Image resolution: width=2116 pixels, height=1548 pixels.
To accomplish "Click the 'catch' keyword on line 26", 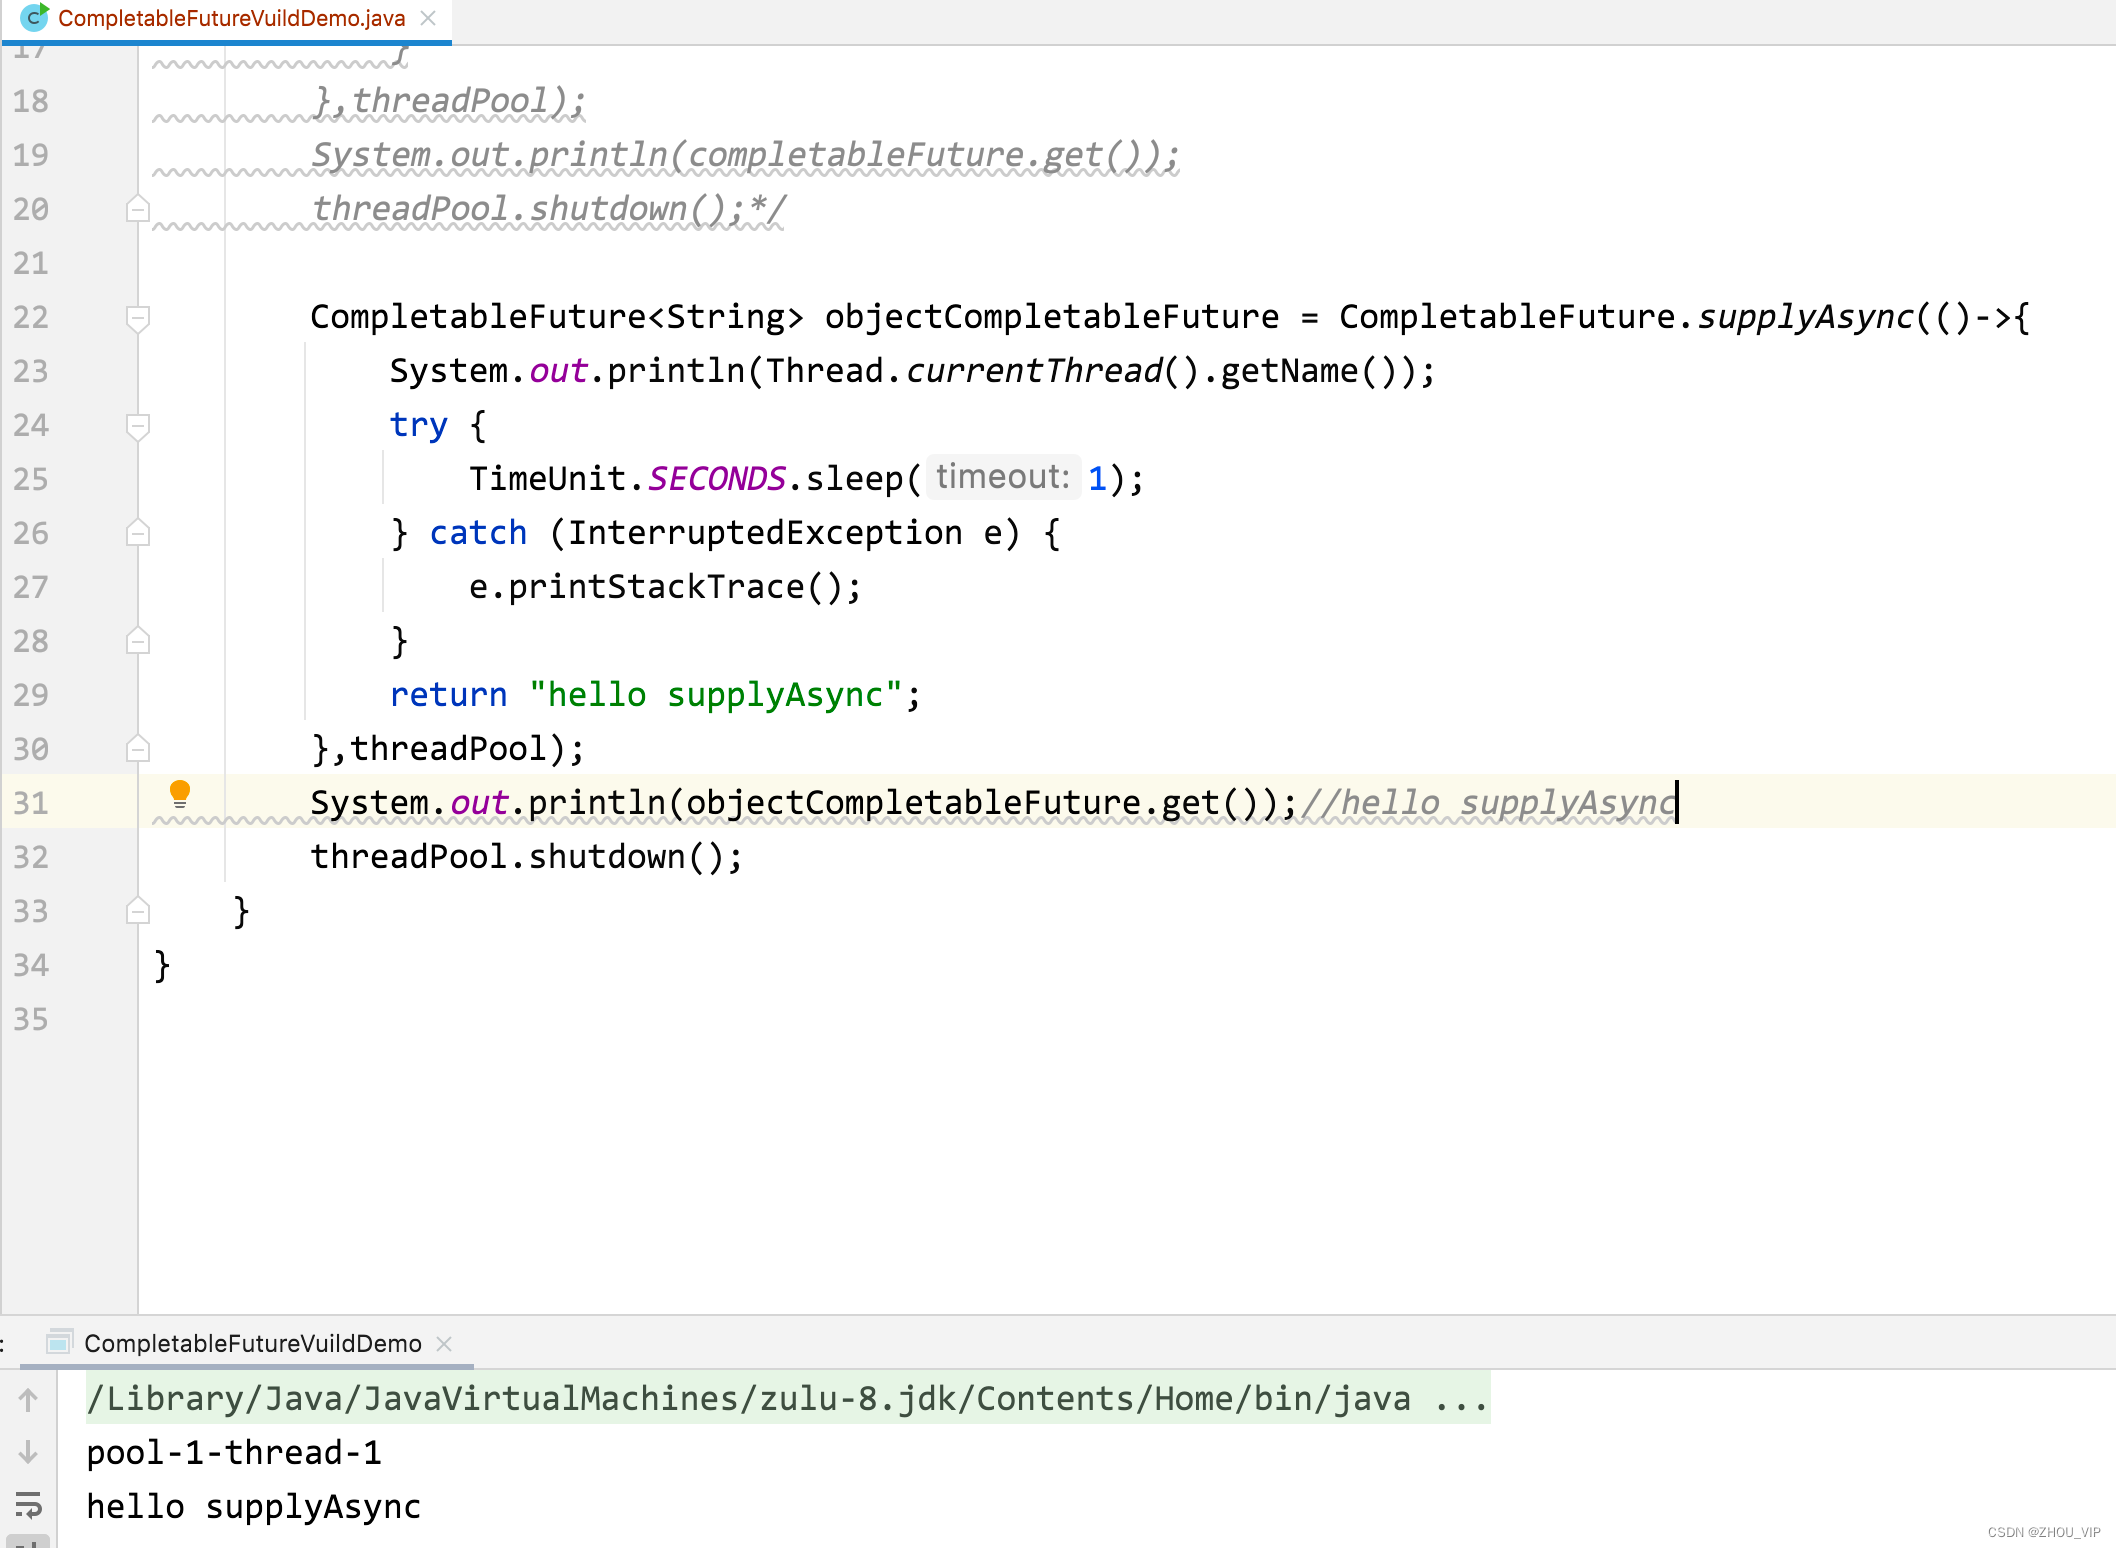I will [478, 533].
